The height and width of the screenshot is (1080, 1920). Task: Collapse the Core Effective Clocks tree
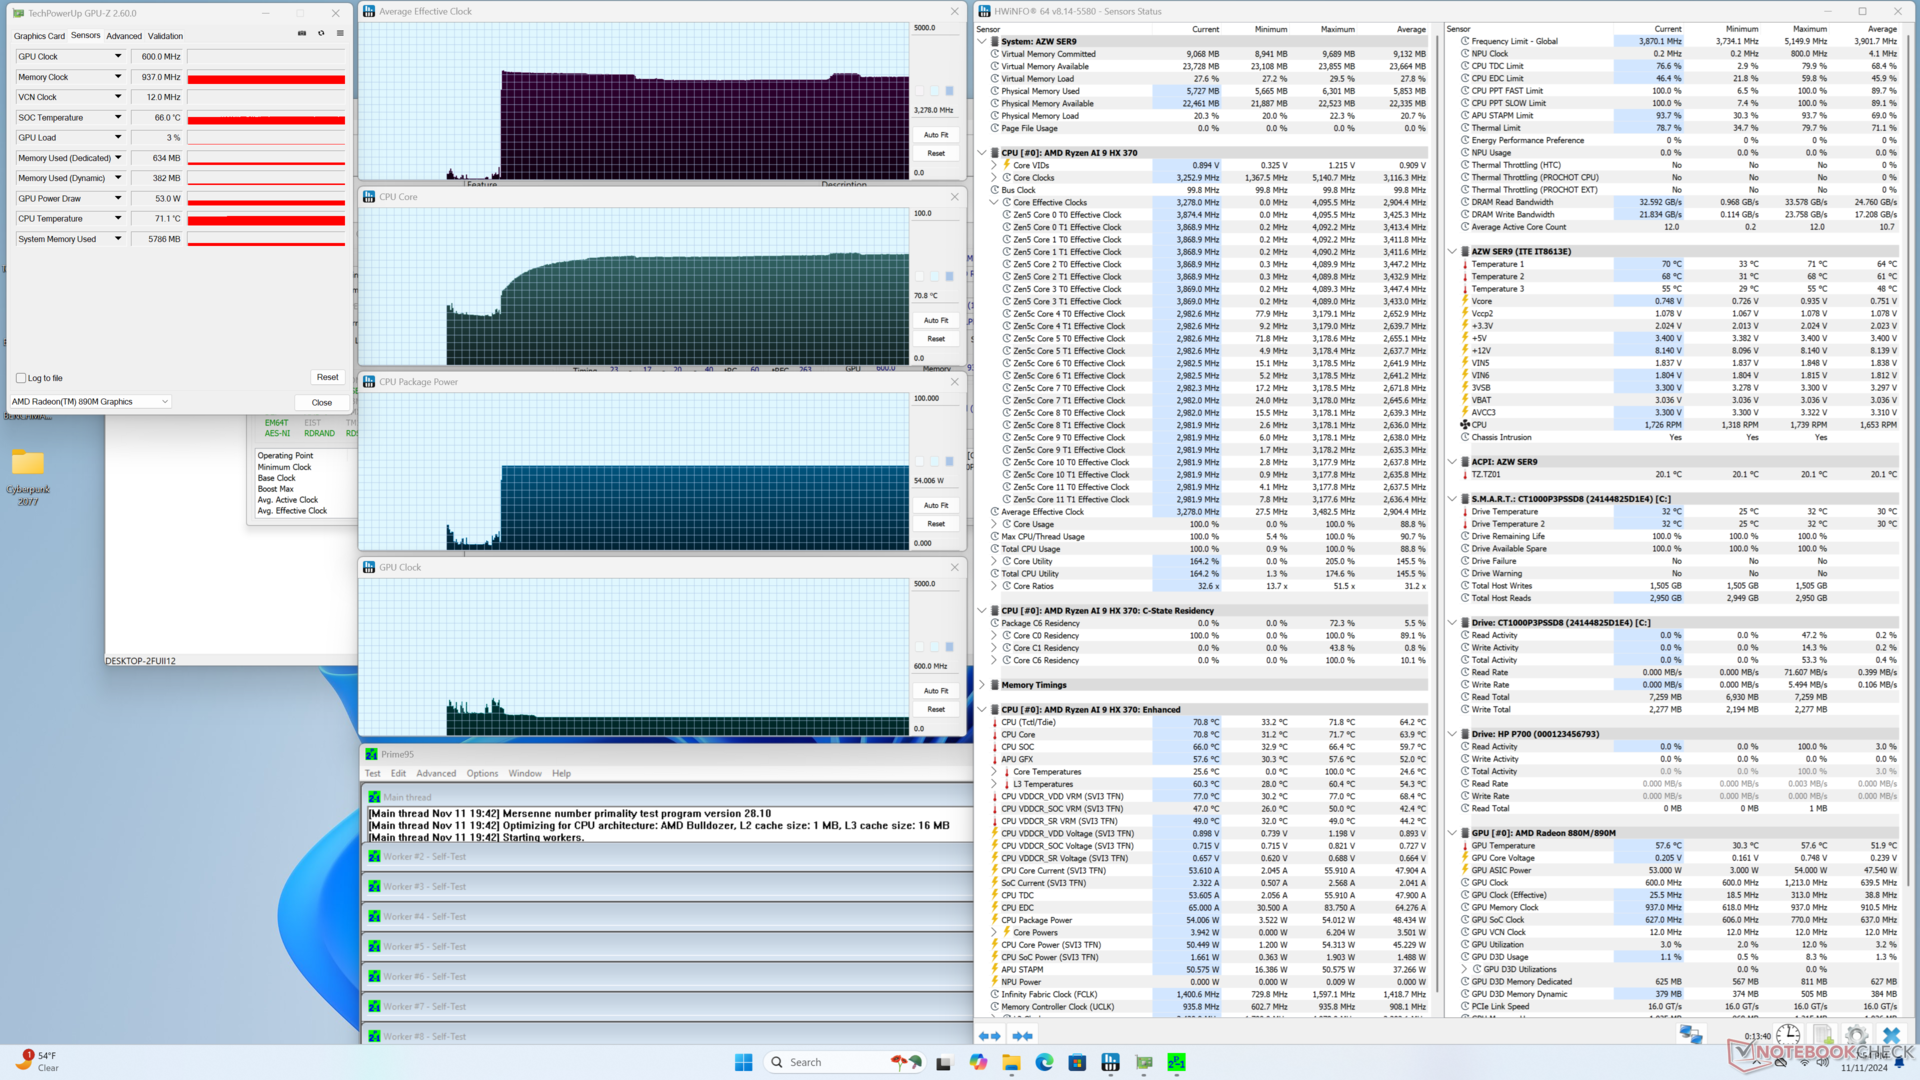994,202
